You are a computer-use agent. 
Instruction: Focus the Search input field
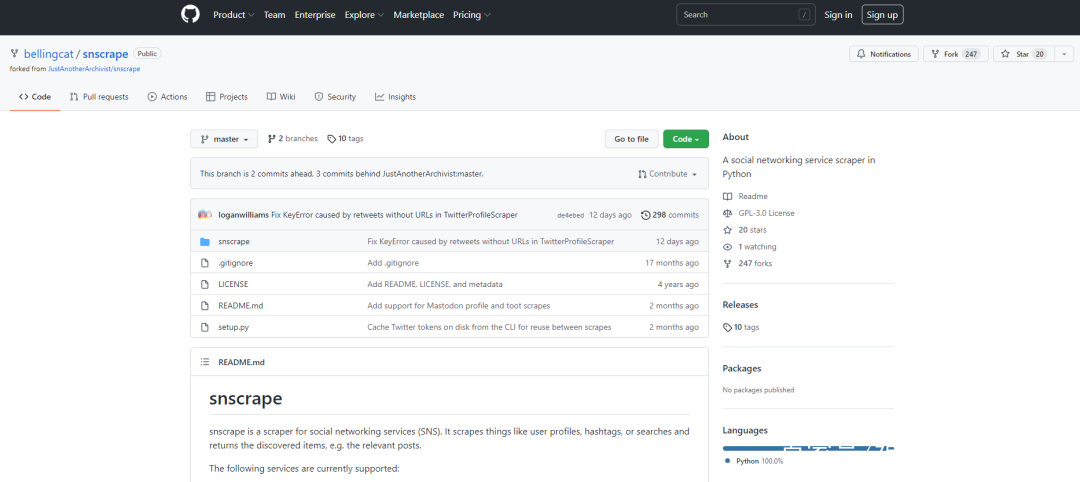746,14
